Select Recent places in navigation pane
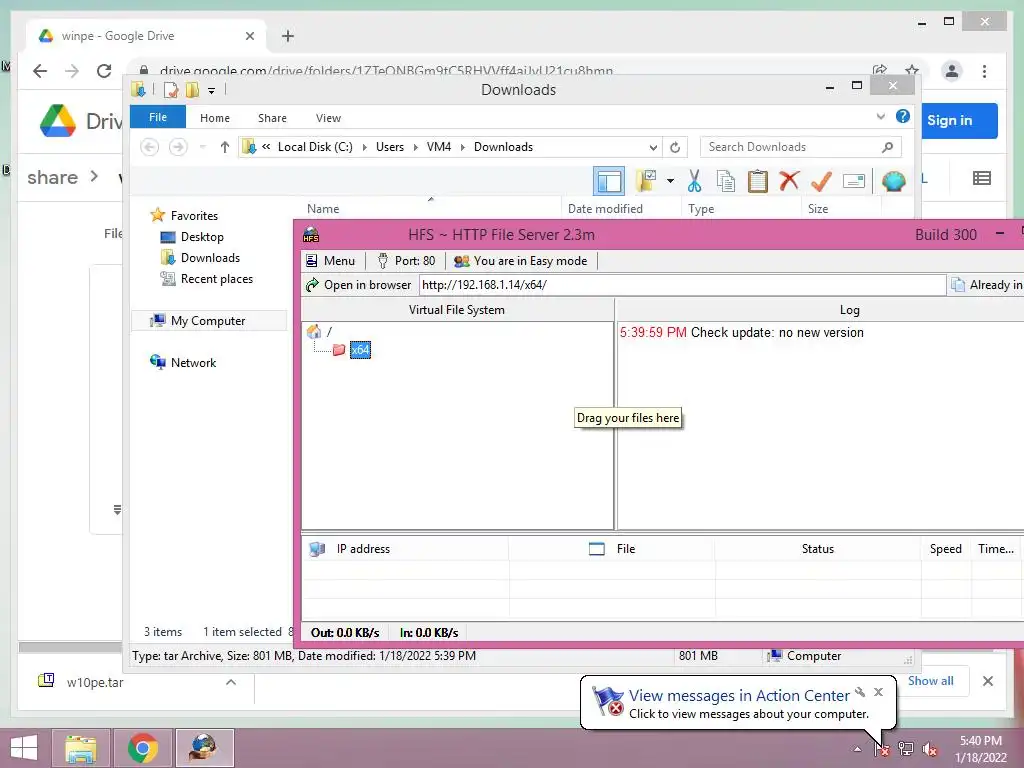Image resolution: width=1024 pixels, height=768 pixels. [x=216, y=279]
